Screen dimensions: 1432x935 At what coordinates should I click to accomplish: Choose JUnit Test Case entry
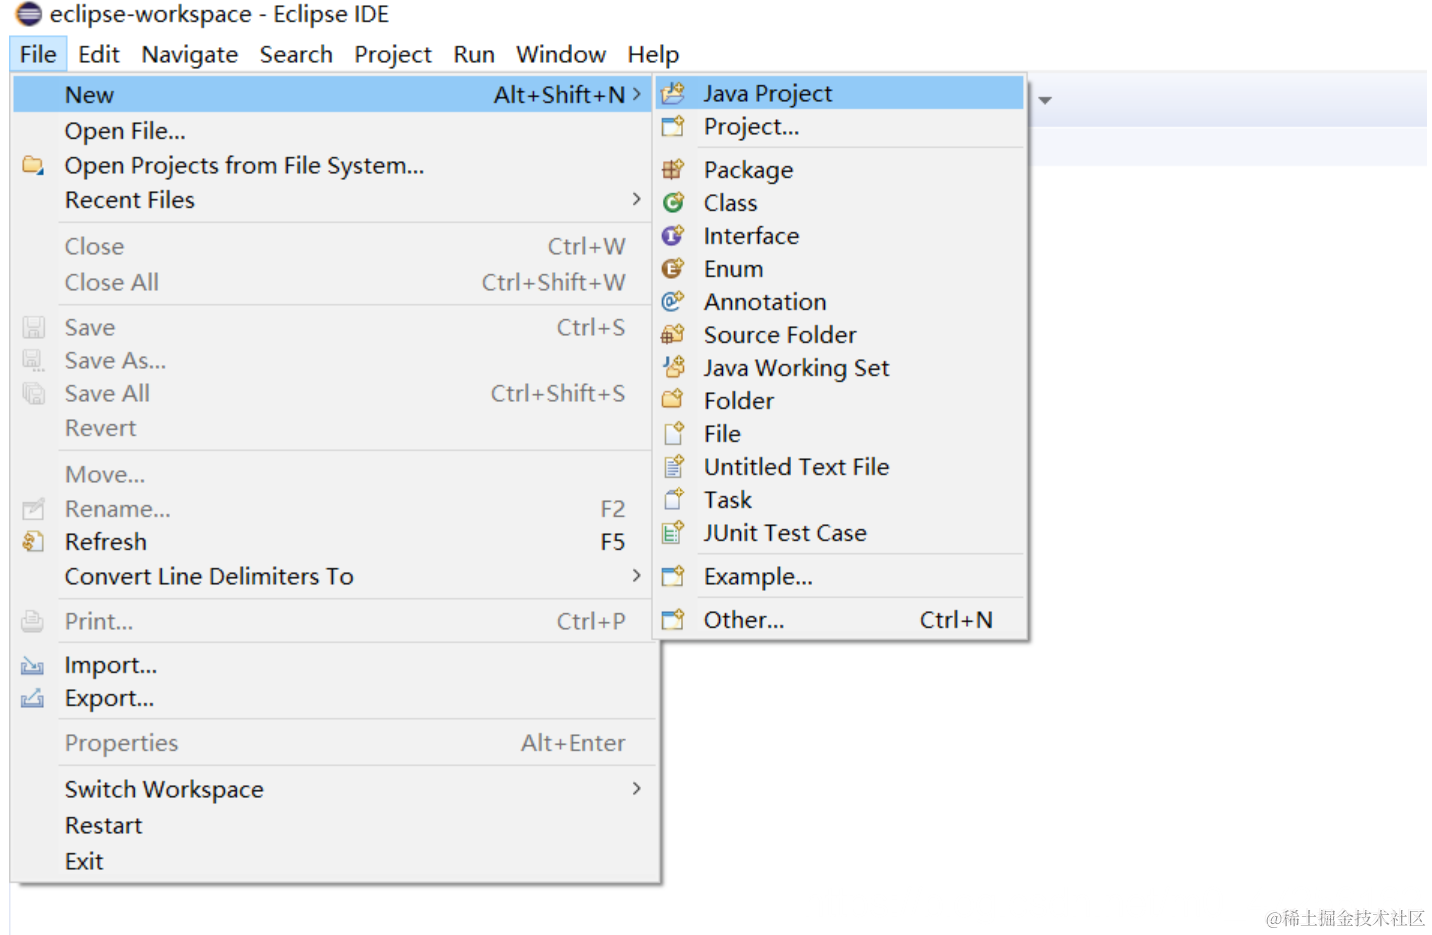click(840, 532)
